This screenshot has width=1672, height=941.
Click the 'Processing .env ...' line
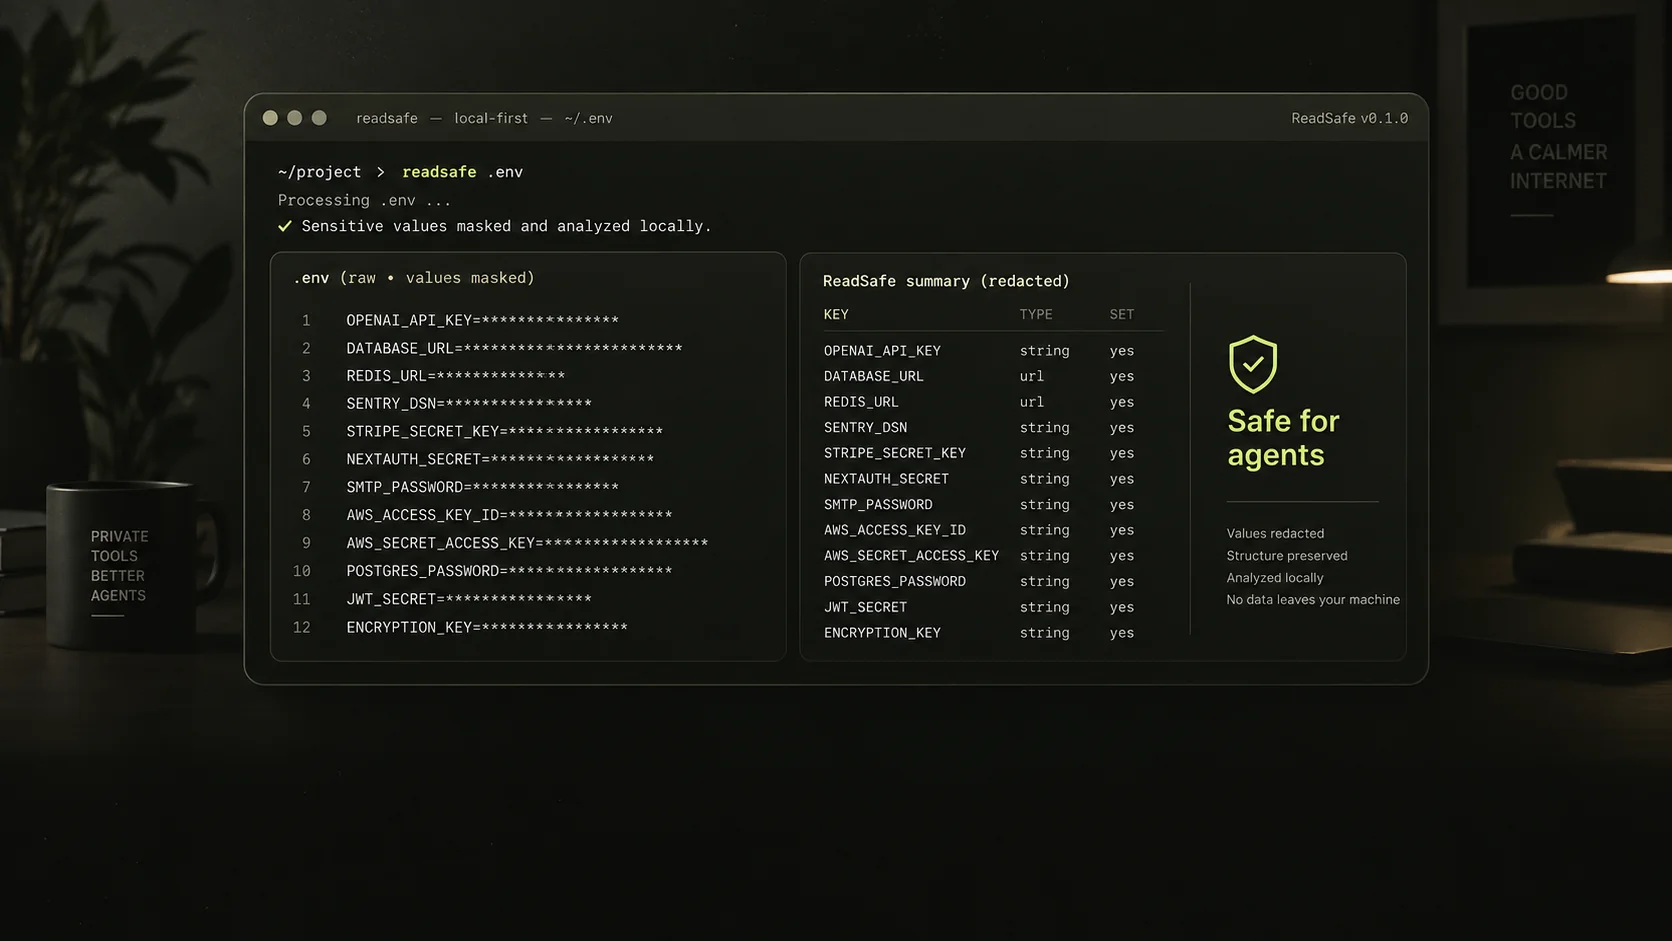364,200
